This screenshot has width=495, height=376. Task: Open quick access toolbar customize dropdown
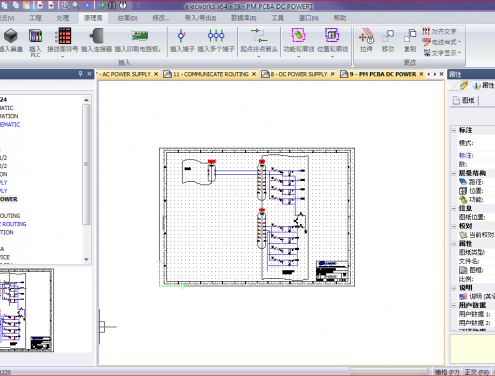point(138,5)
